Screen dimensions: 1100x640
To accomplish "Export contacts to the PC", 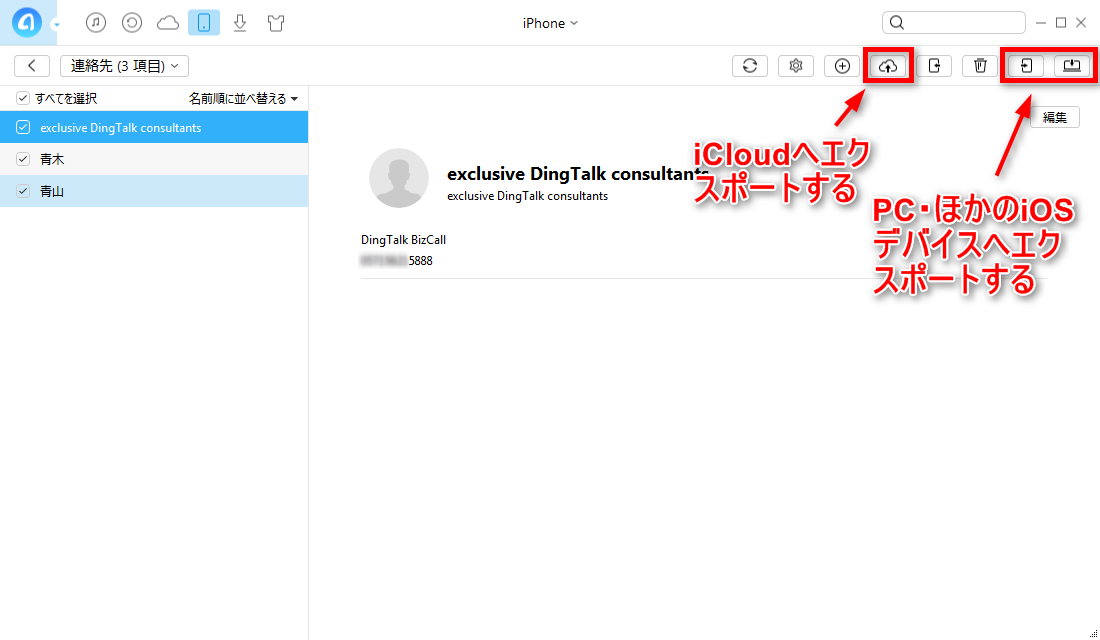I will [x=1072, y=65].
